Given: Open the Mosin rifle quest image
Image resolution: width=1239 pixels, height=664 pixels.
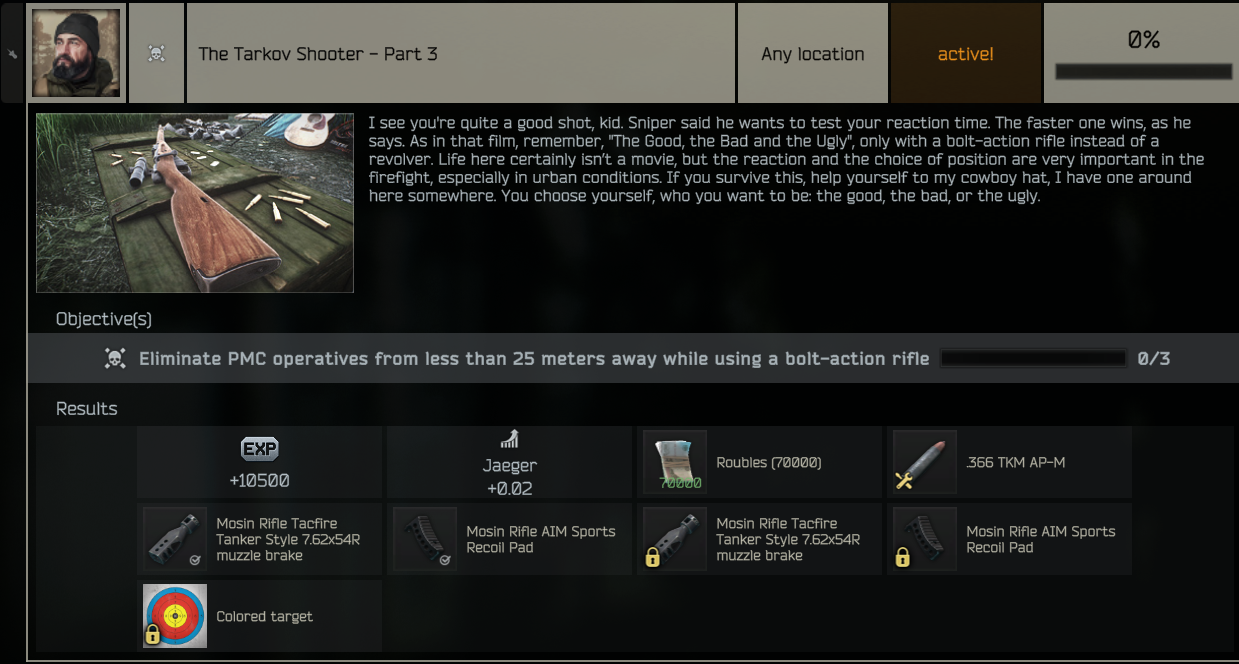Looking at the screenshot, I should (x=195, y=203).
